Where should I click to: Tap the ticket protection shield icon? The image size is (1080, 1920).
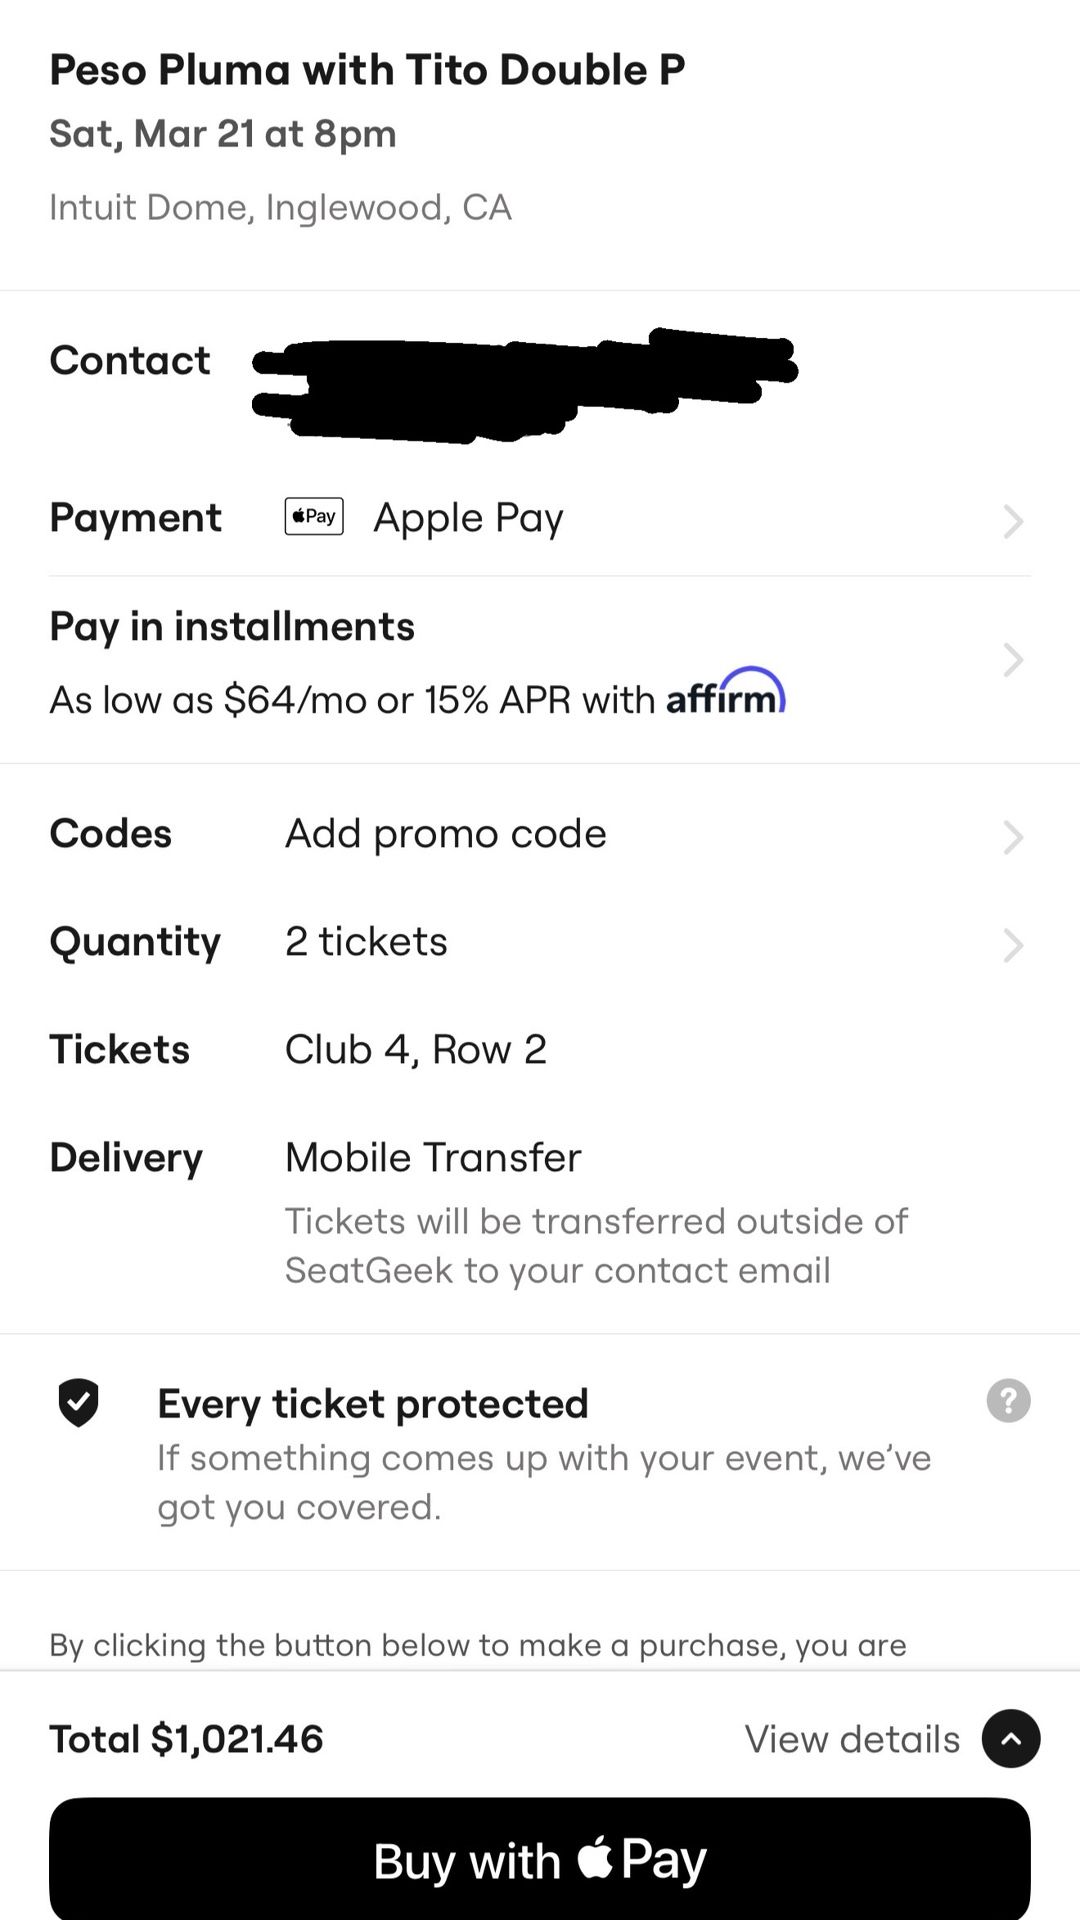[x=78, y=1402]
